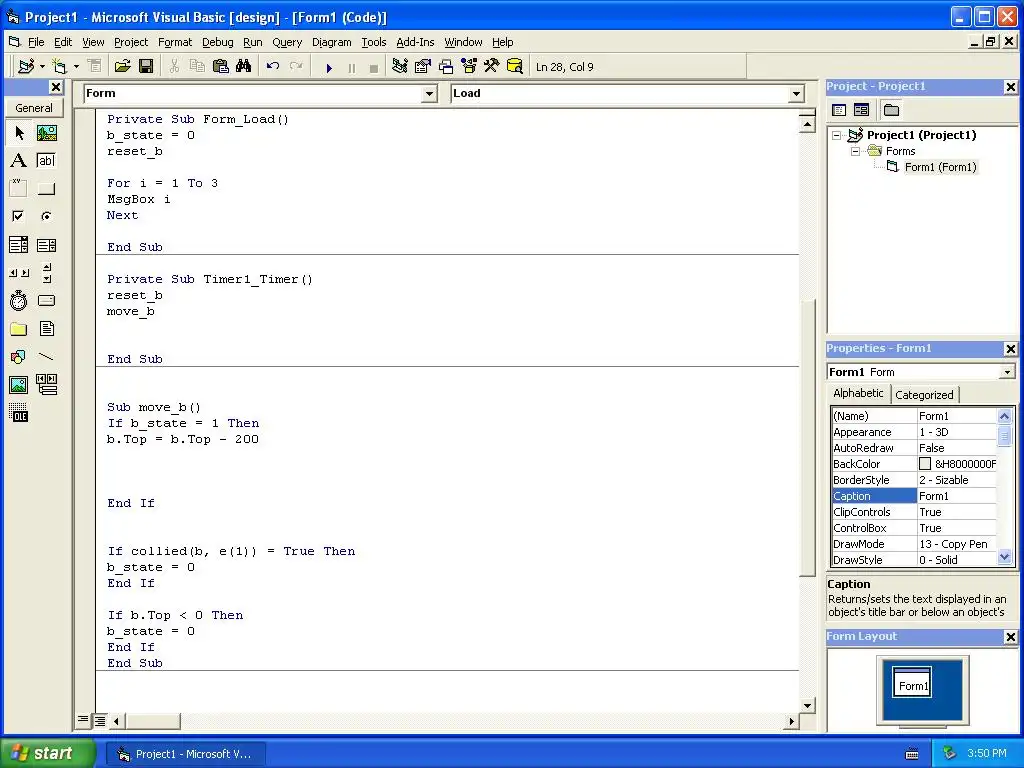Toggle Procedure View at code window bottom

point(83,720)
